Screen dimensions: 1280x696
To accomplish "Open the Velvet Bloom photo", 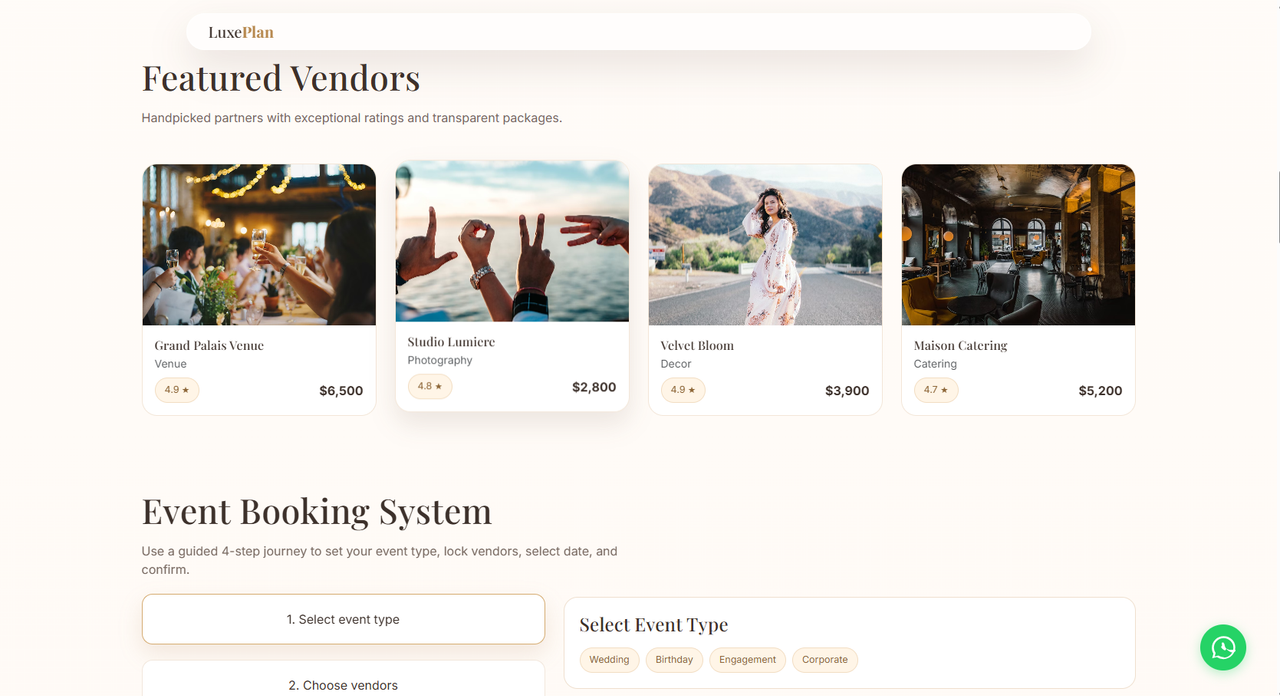I will click(765, 245).
